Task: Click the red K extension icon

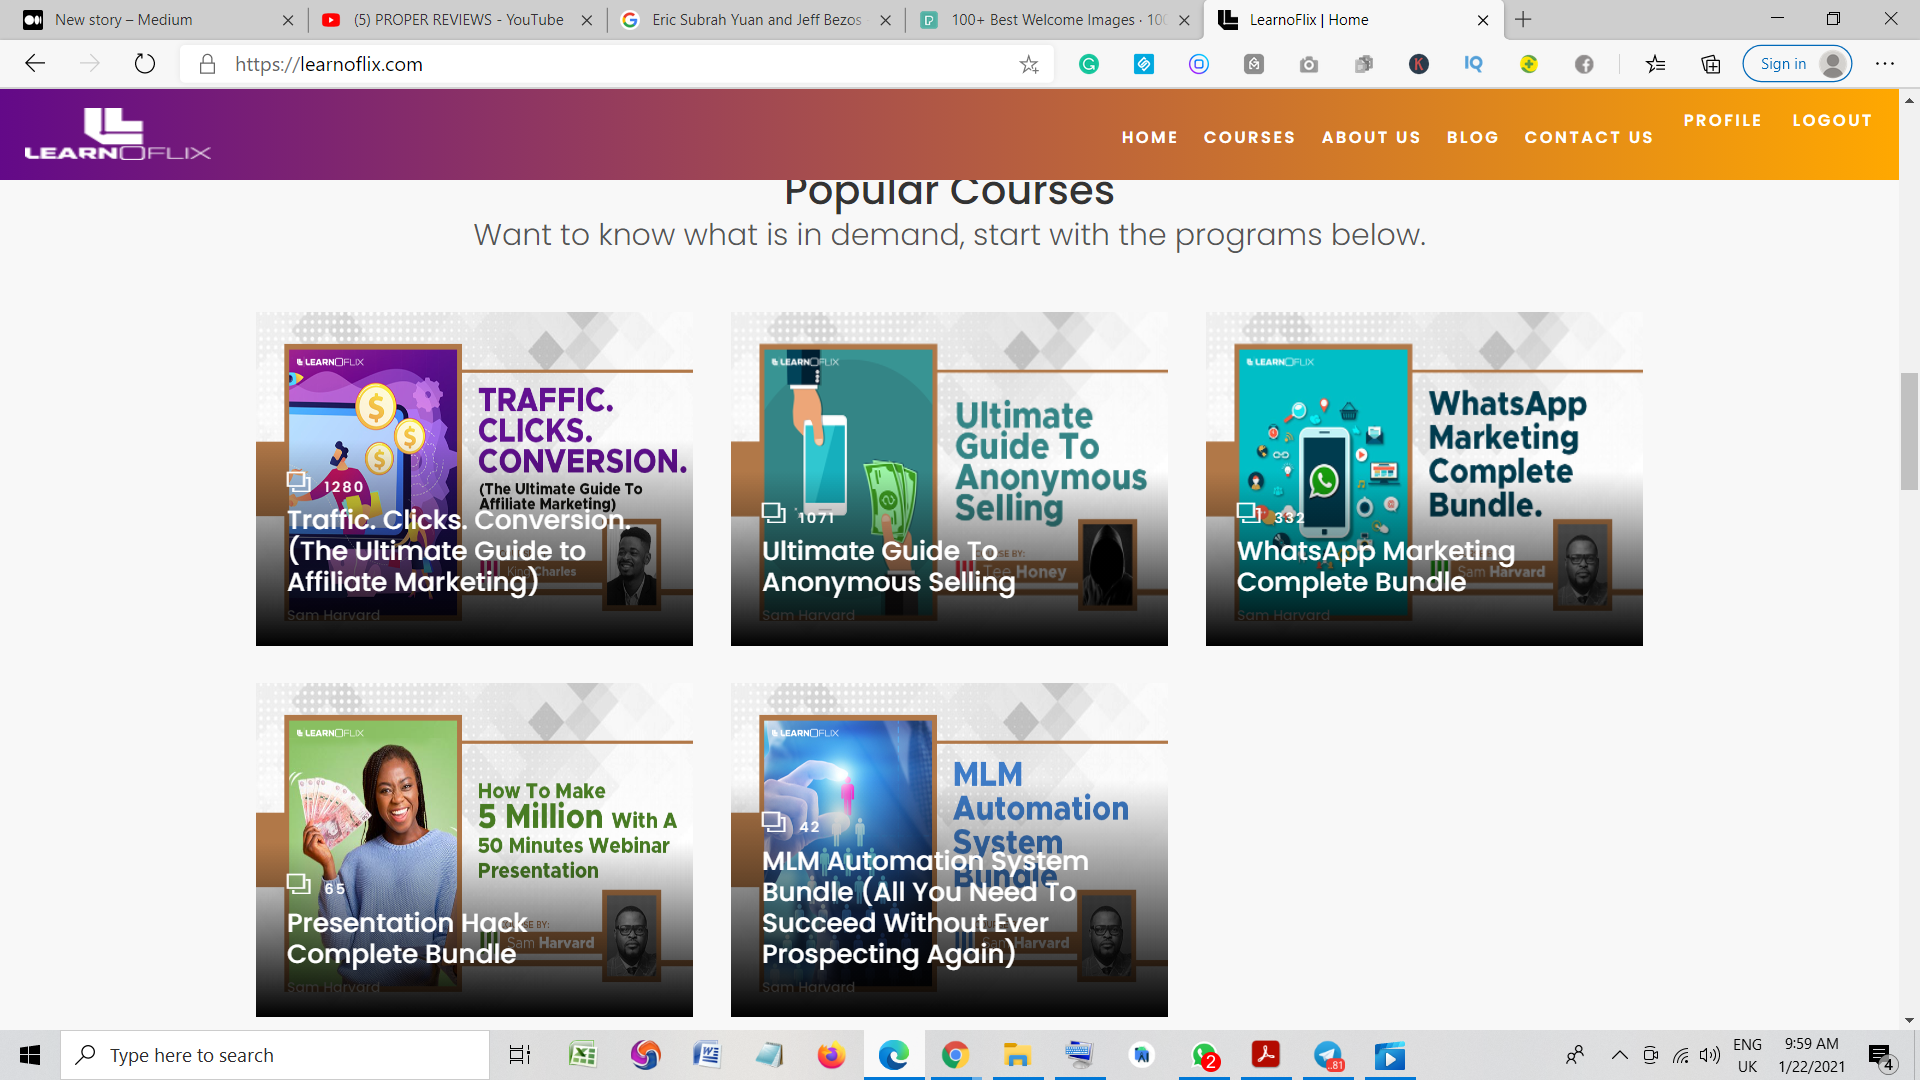Action: click(1419, 64)
